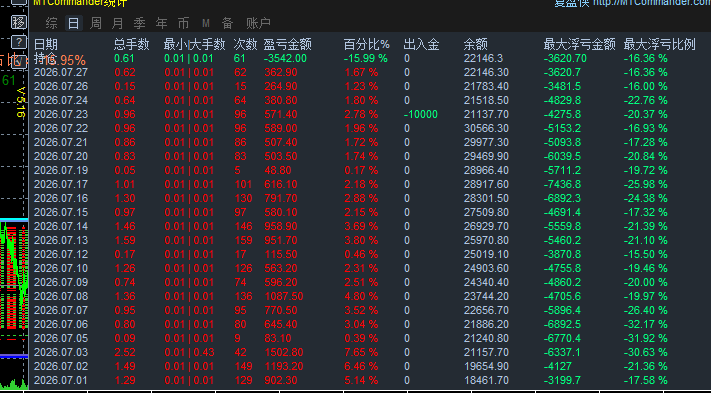Click the 余额 column header
Screen dimensions: 711x393
(476, 44)
